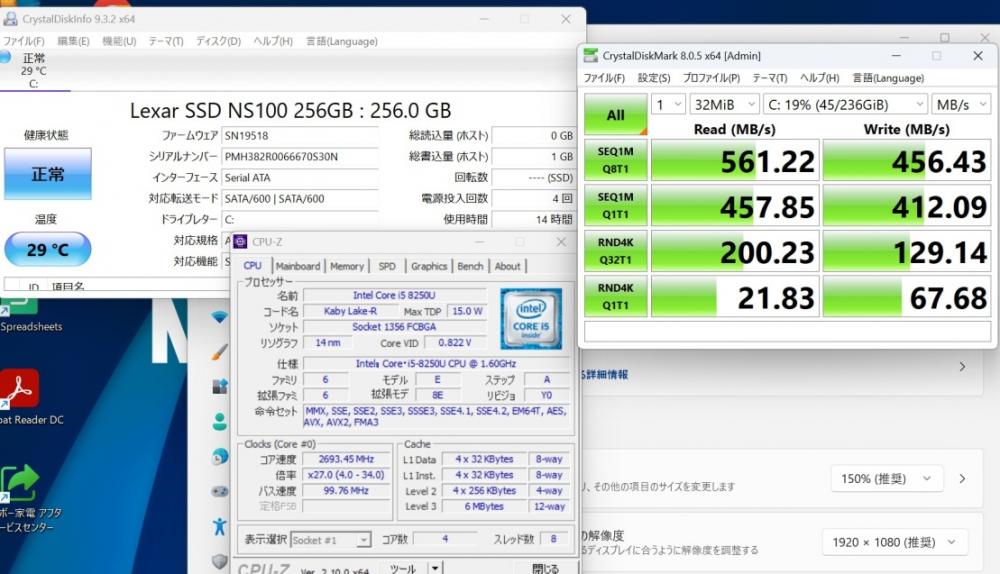
Task: Expand the MB/s unit dropdown
Action: coord(961,105)
